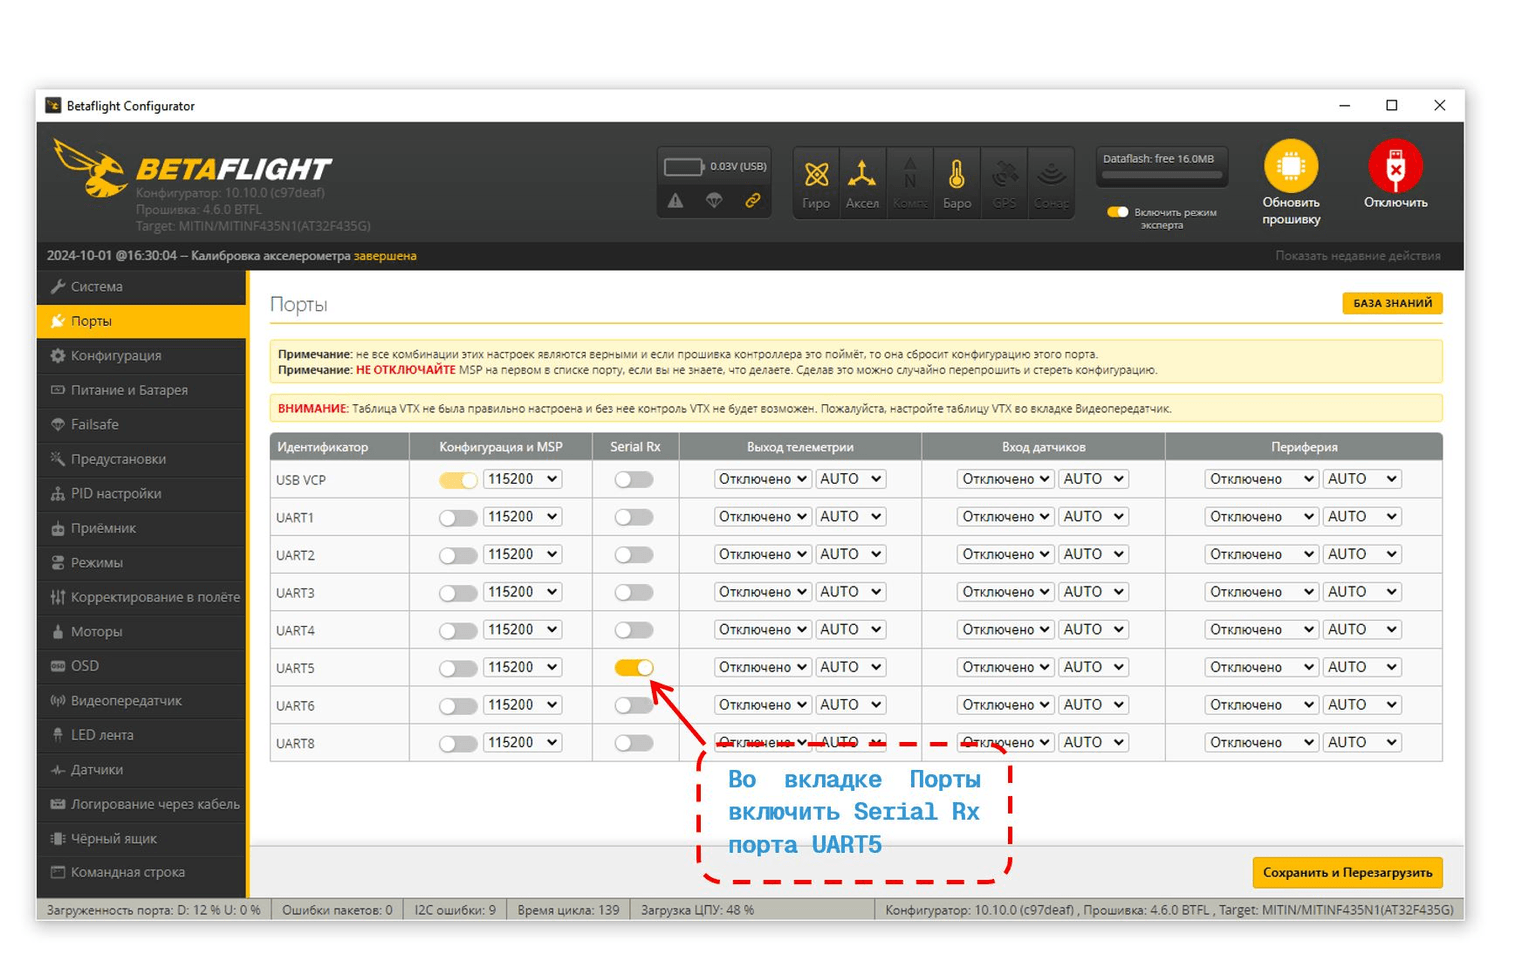Open the Чёрный ящик tab

(x=141, y=839)
